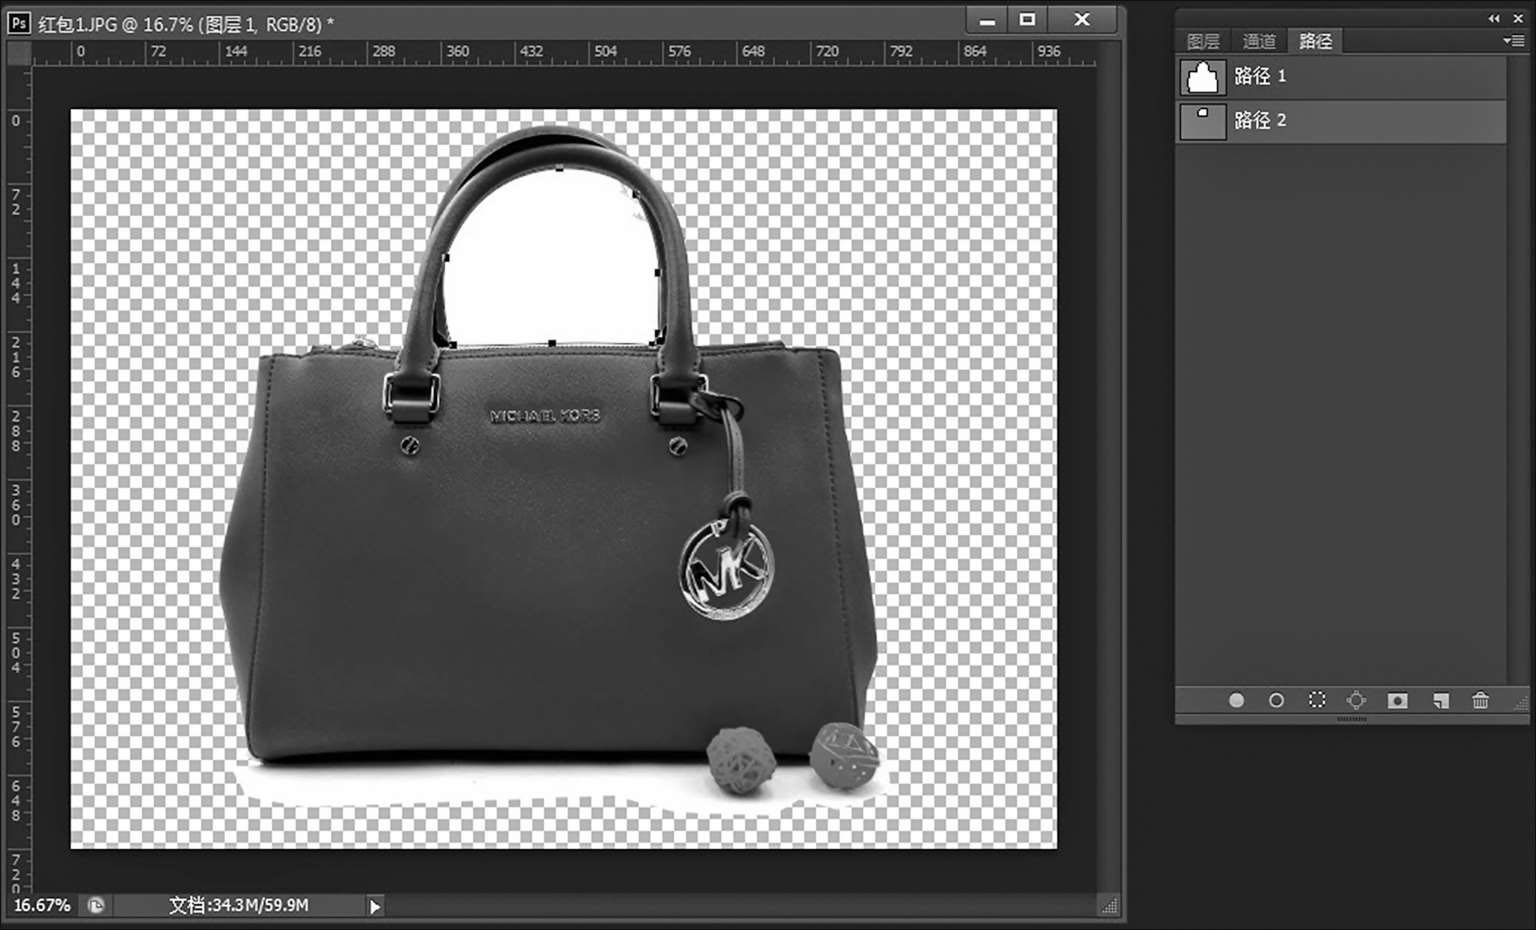
Task: Create new path icon
Action: [1440, 701]
